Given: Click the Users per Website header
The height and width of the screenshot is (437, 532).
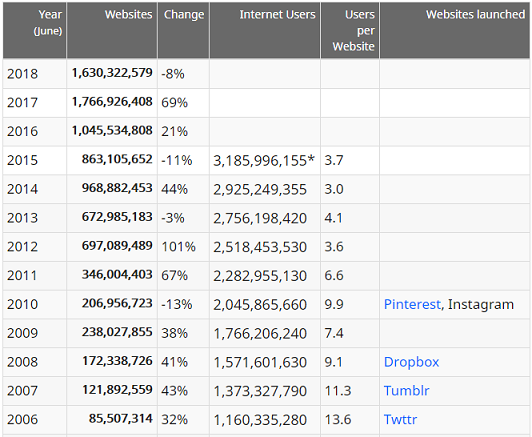Looking at the screenshot, I should coord(350,30).
